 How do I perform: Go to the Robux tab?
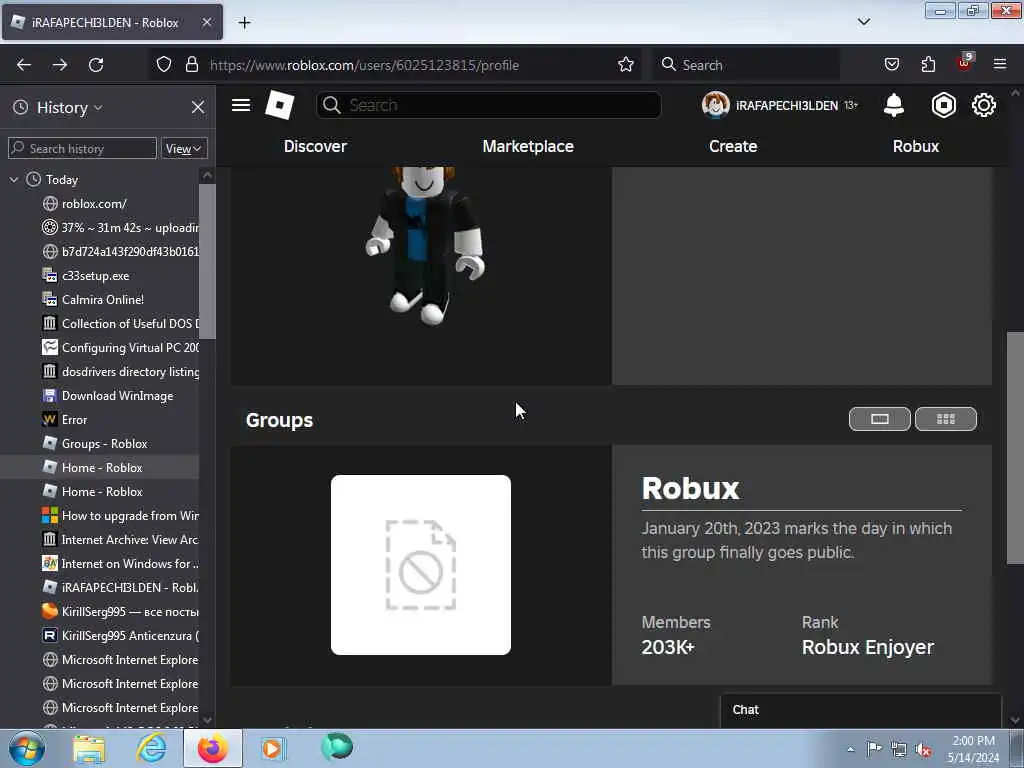pos(916,146)
